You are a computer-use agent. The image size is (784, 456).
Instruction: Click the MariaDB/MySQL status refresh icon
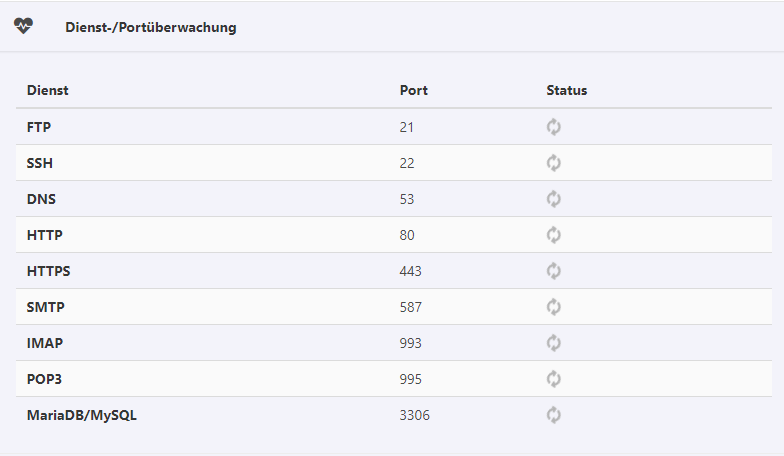(554, 415)
